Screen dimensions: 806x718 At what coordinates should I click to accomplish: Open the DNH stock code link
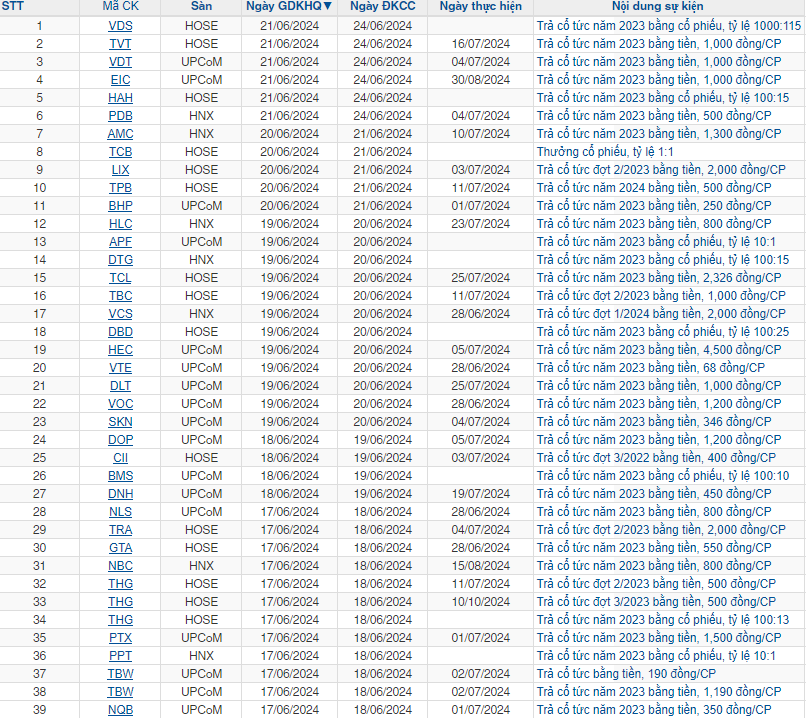point(120,493)
